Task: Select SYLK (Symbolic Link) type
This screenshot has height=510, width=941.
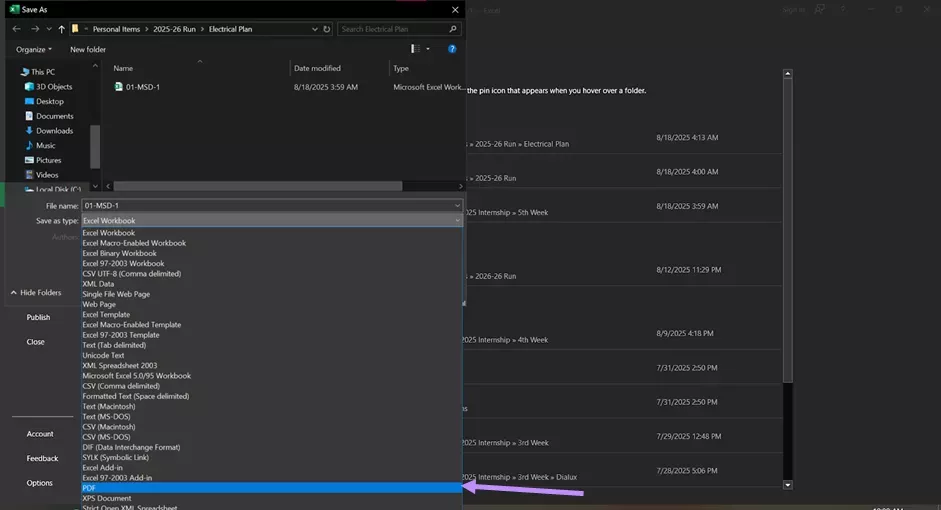Action: click(272, 457)
